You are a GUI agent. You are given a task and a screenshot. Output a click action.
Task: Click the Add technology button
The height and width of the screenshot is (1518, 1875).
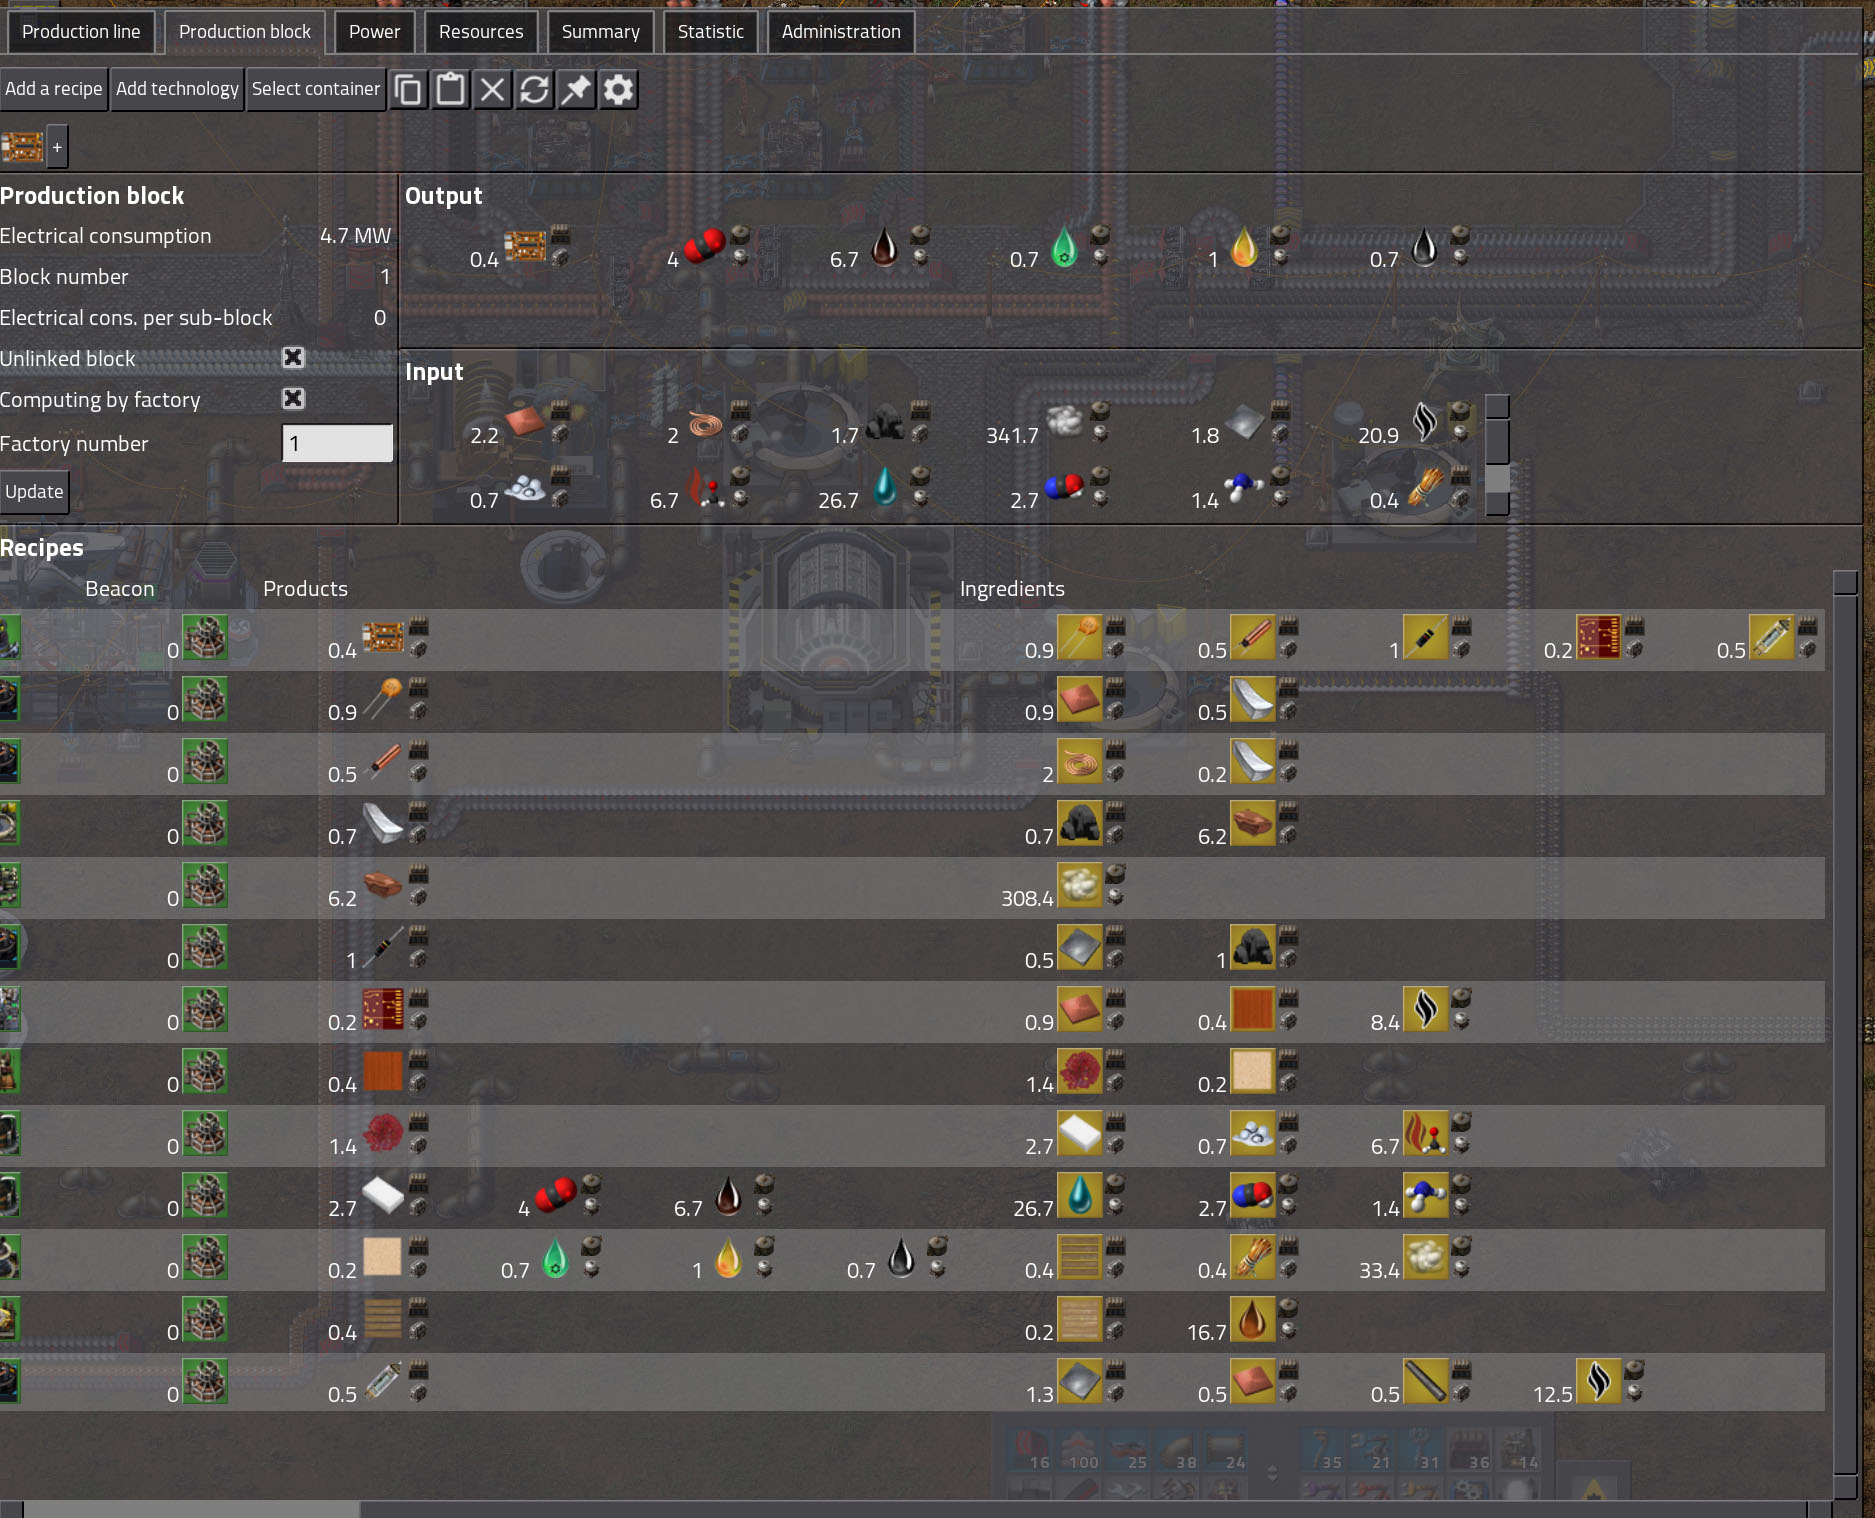(x=177, y=89)
